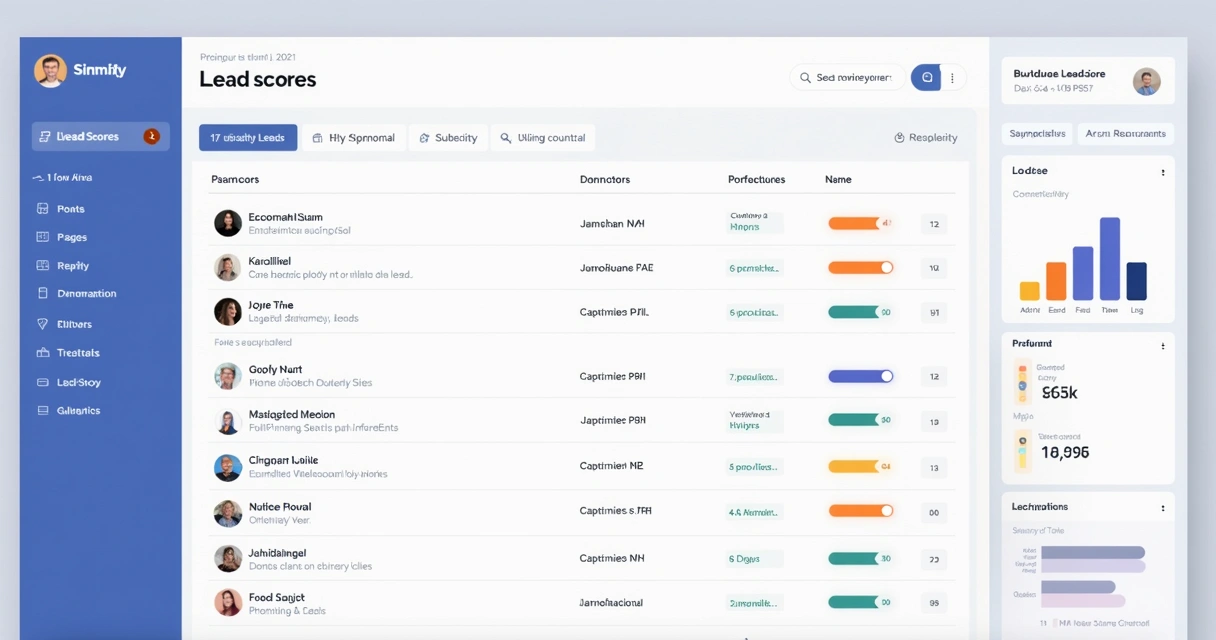Click the Lead Scores notification badge
This screenshot has width=1216, height=640.
(151, 136)
